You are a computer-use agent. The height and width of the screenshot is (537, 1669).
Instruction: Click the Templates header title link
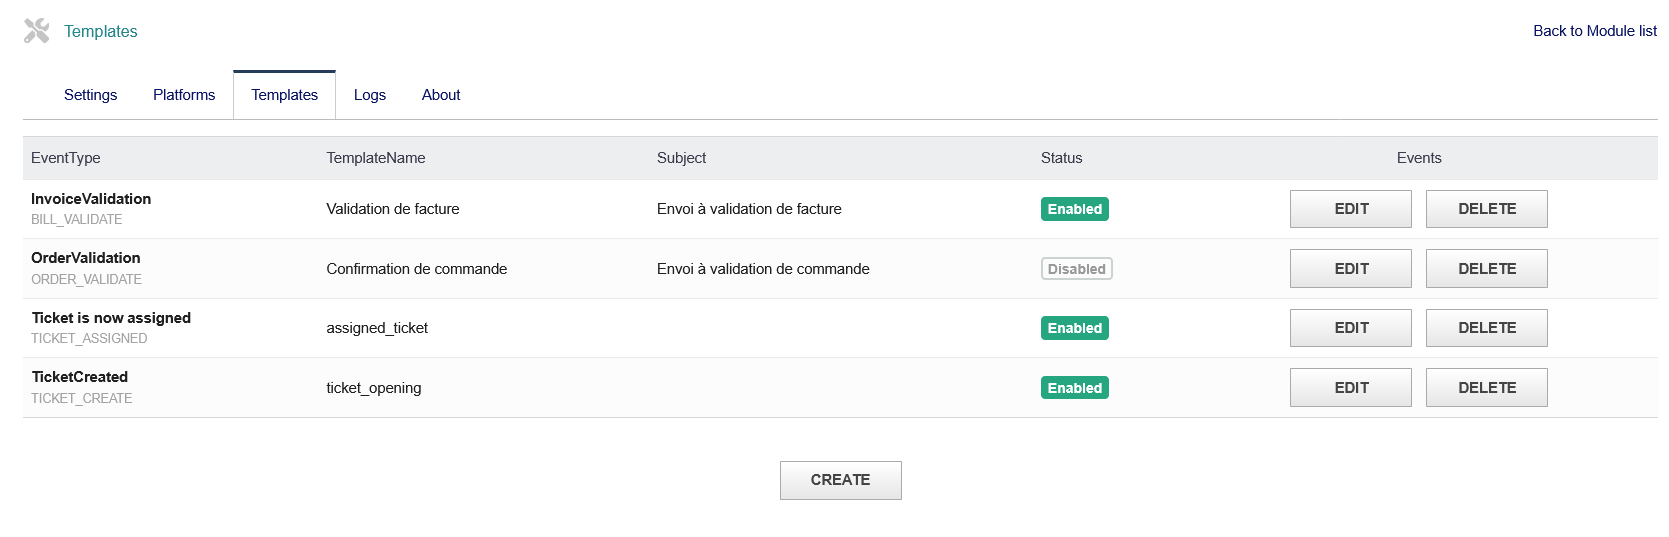click(101, 32)
